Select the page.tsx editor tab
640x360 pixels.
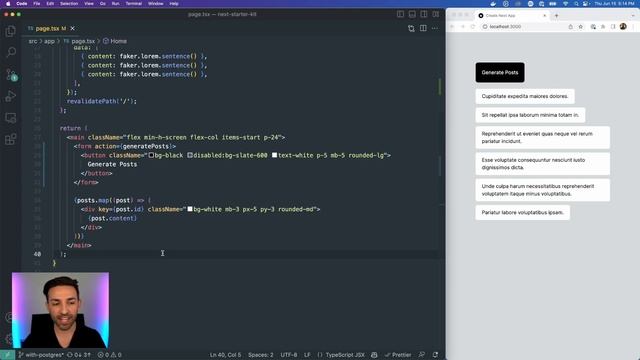click(51, 28)
